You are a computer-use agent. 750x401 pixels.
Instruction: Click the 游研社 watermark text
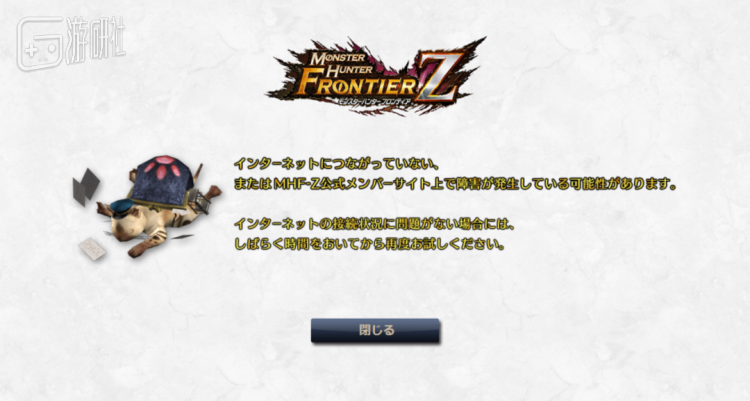pyautogui.click(x=96, y=41)
